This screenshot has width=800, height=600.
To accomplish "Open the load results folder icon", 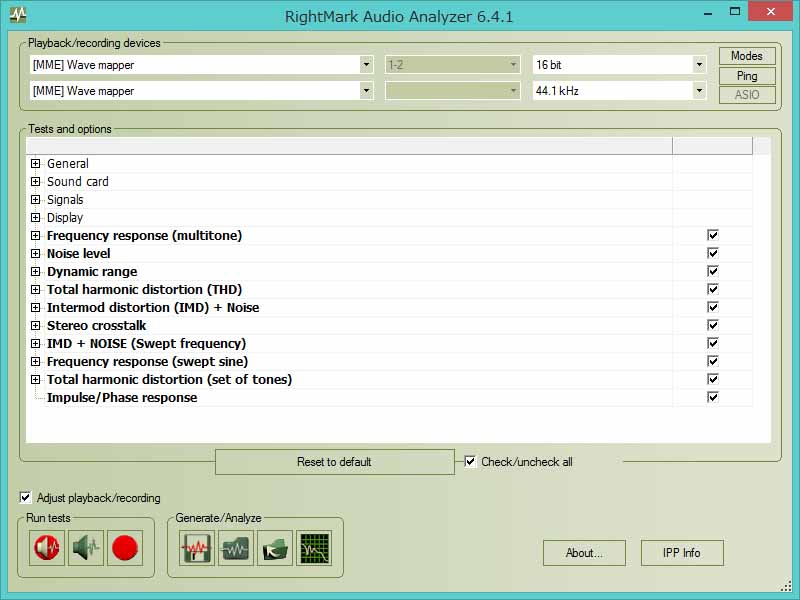I will (x=275, y=548).
